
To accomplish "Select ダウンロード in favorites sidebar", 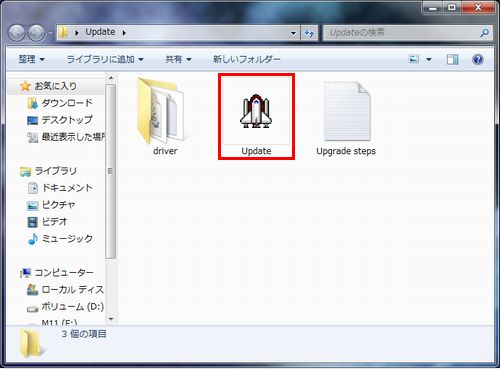I will (x=66, y=103).
